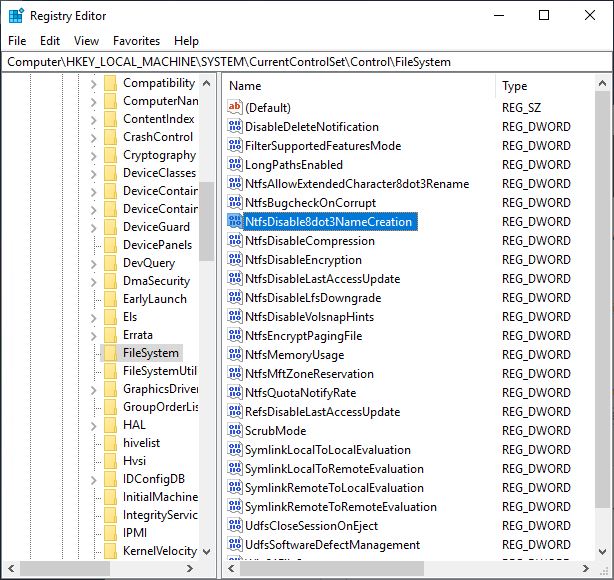Screen dimensions: 614x580
Task: Expand the ContentIndex key
Action: [x=93, y=119]
